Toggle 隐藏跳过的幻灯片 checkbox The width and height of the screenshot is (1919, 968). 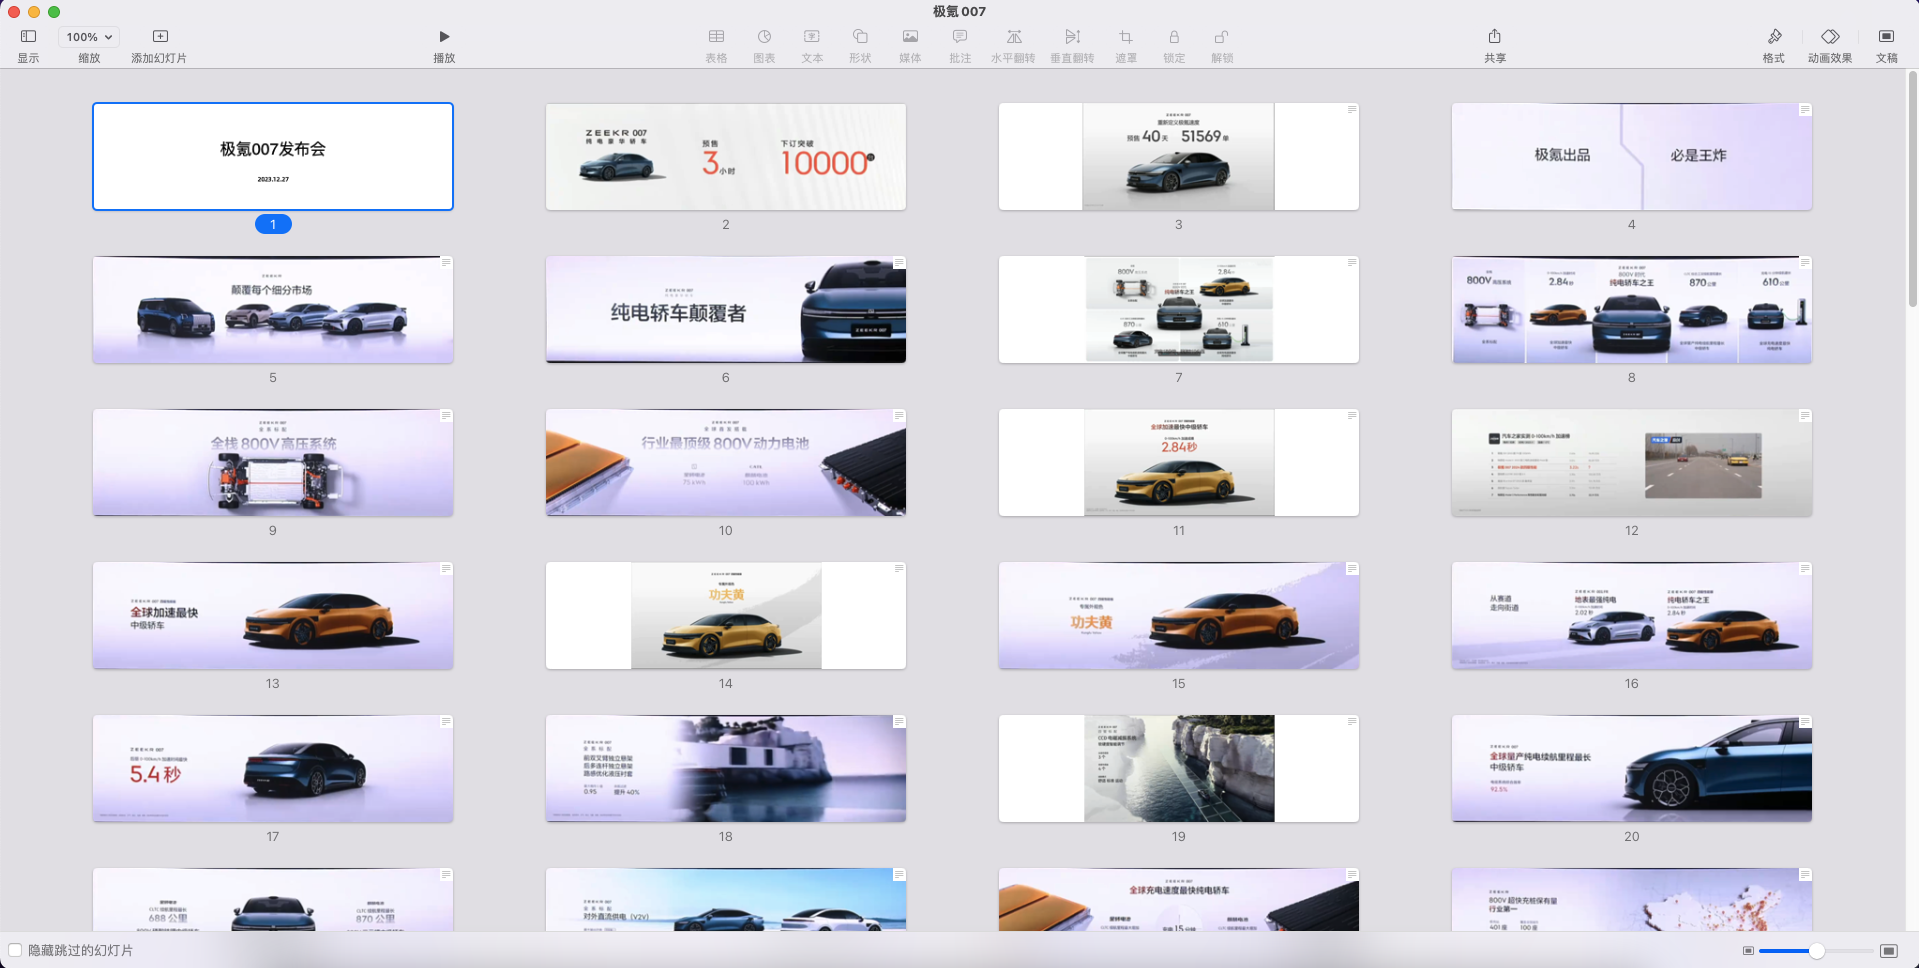[15, 950]
